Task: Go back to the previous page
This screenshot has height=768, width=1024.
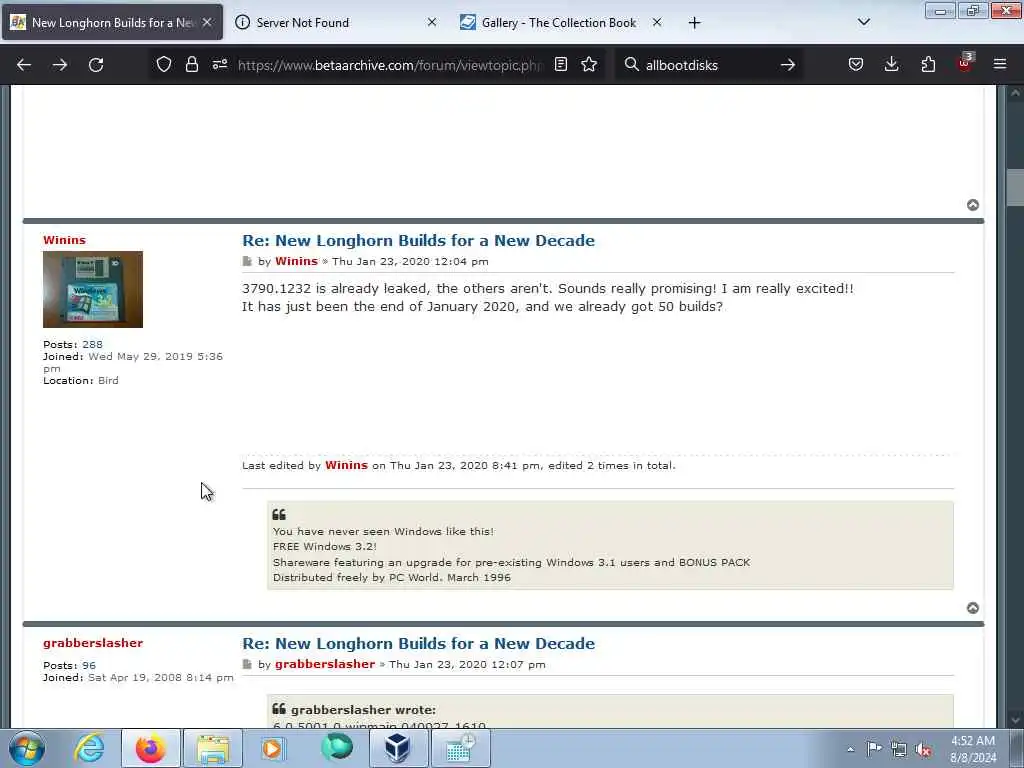Action: [x=24, y=65]
